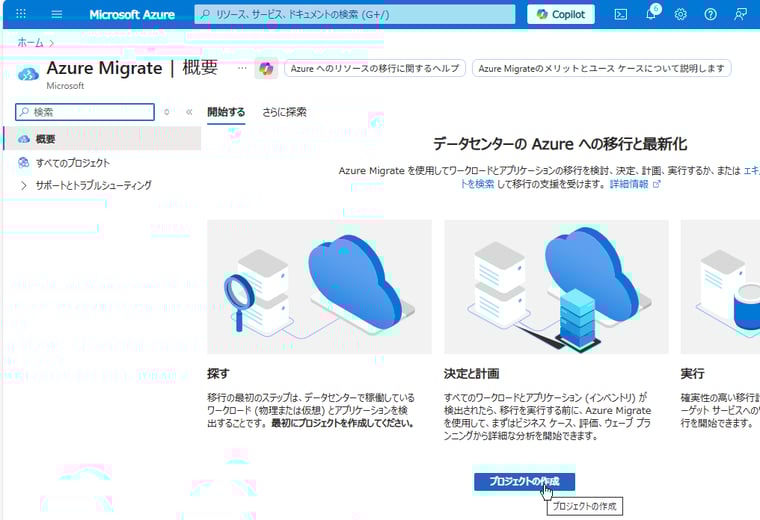The image size is (760, 520).
Task: Click the Microsoft Azure logo text
Action: click(132, 15)
